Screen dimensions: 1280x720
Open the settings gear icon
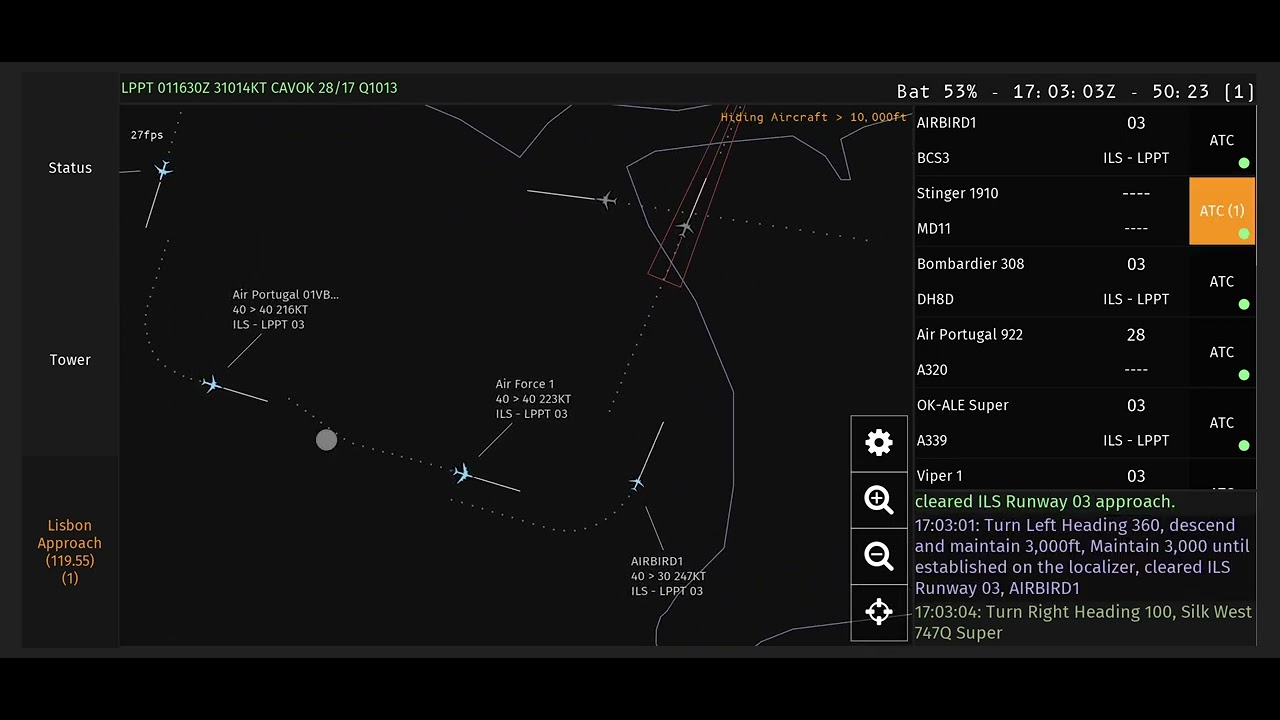pos(879,443)
